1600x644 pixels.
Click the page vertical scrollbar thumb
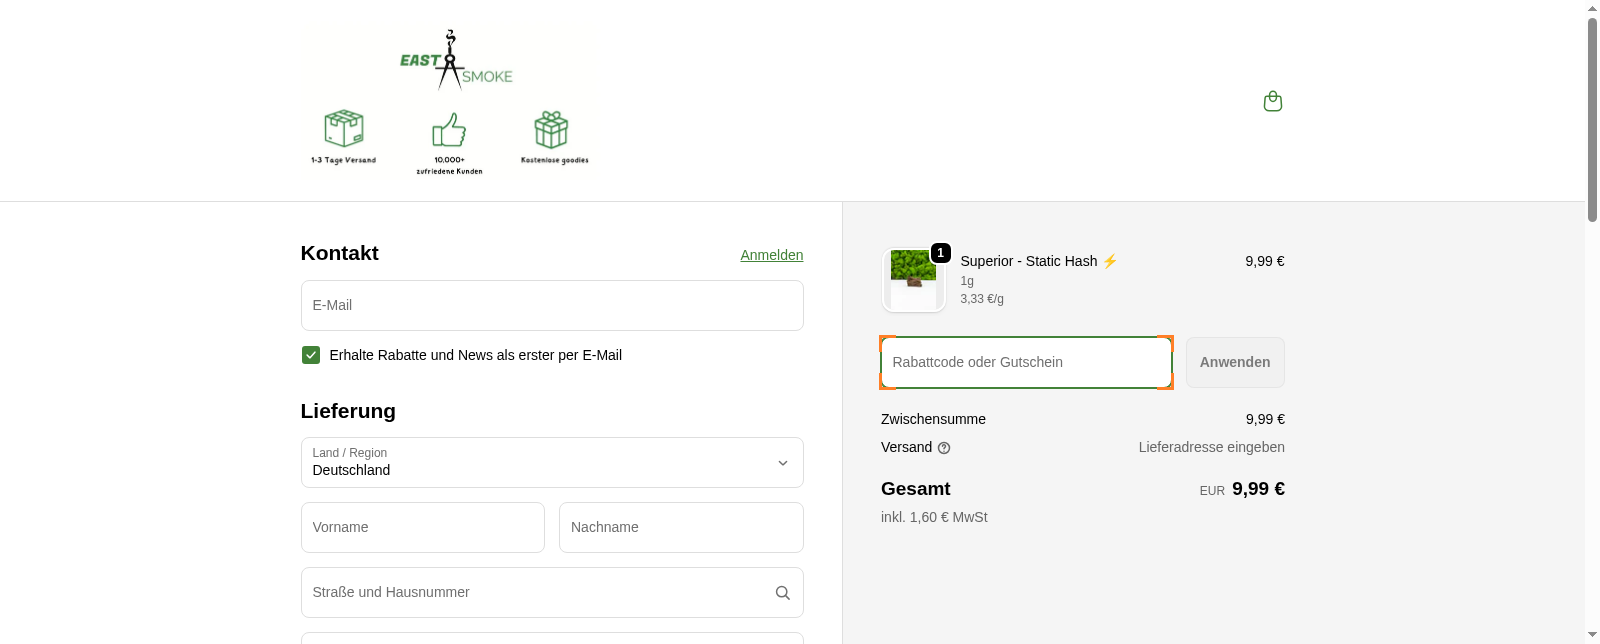click(x=1592, y=120)
